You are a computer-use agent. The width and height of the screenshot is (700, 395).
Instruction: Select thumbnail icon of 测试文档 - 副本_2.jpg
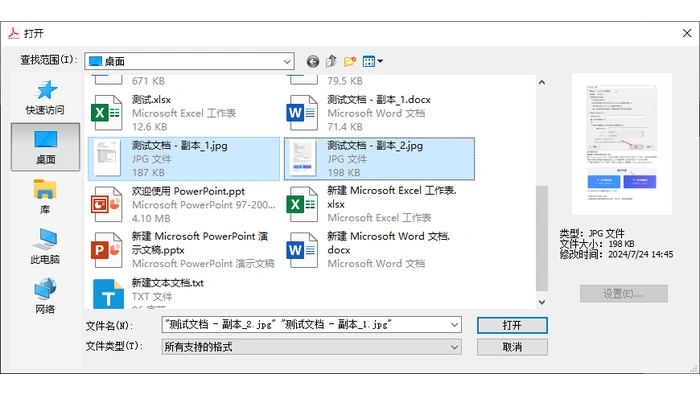(x=302, y=158)
